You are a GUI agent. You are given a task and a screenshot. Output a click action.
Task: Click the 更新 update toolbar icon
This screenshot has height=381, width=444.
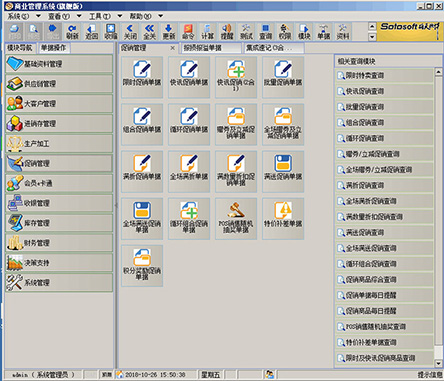[x=169, y=32]
